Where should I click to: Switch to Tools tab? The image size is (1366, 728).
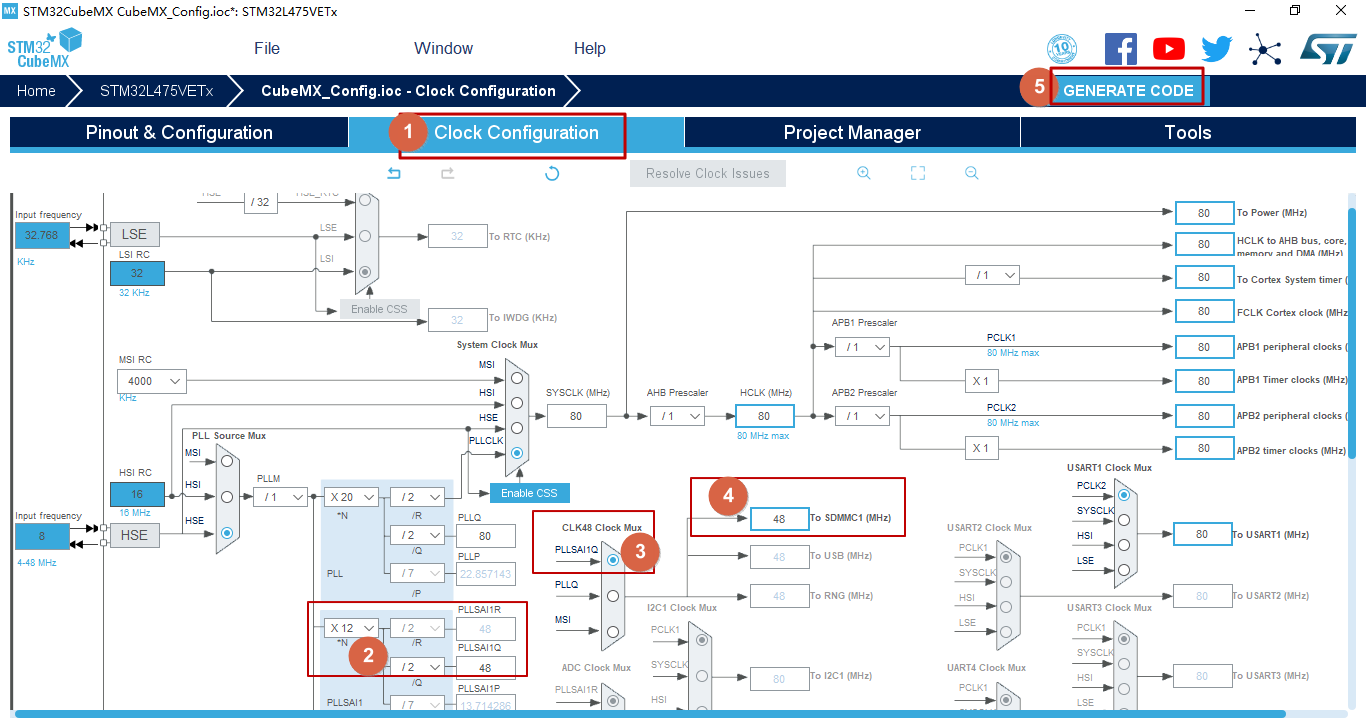[x=1188, y=133]
